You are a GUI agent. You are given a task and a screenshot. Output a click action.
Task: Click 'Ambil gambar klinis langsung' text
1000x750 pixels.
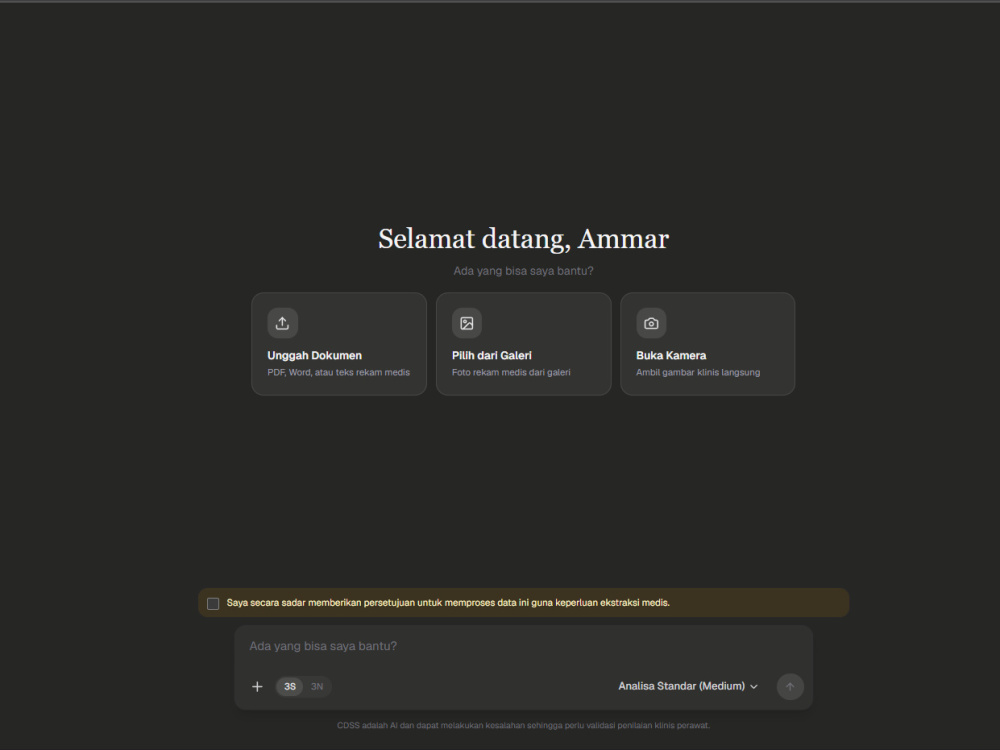point(698,372)
